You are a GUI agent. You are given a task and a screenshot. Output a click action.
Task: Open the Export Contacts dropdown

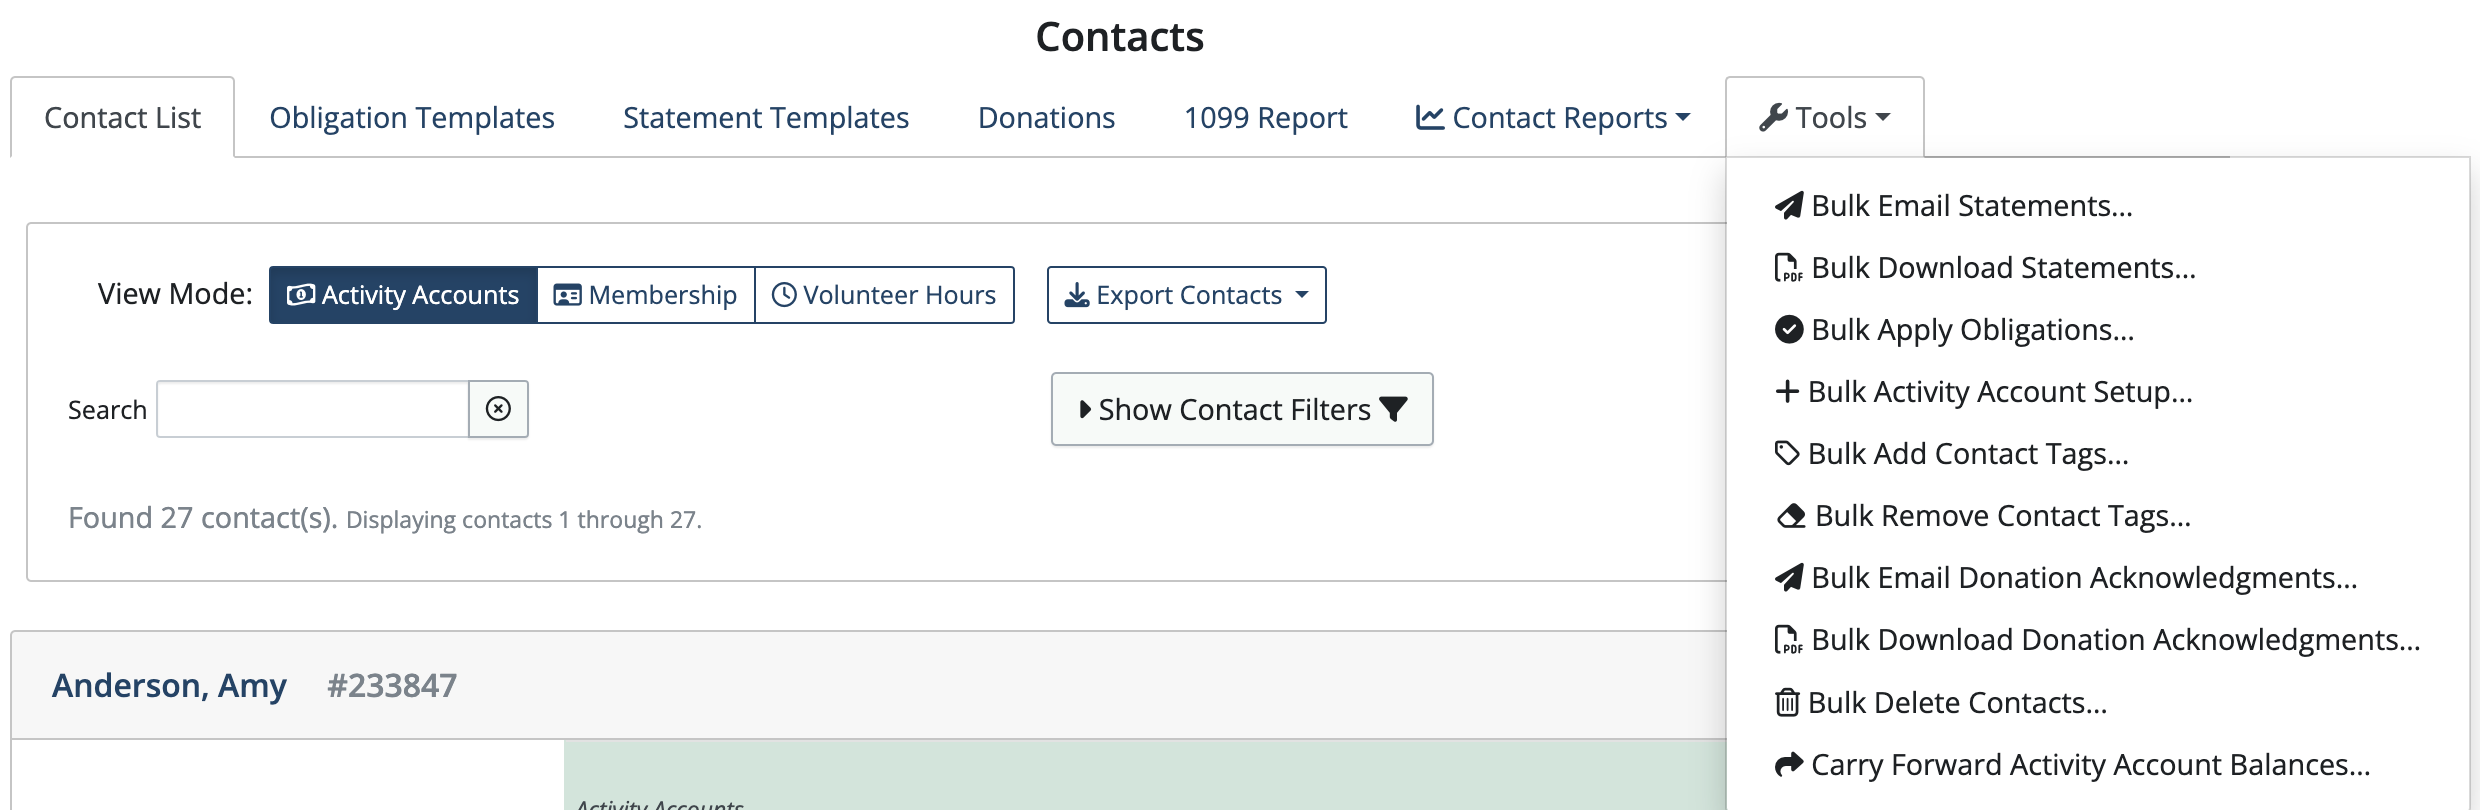pyautogui.click(x=1186, y=295)
